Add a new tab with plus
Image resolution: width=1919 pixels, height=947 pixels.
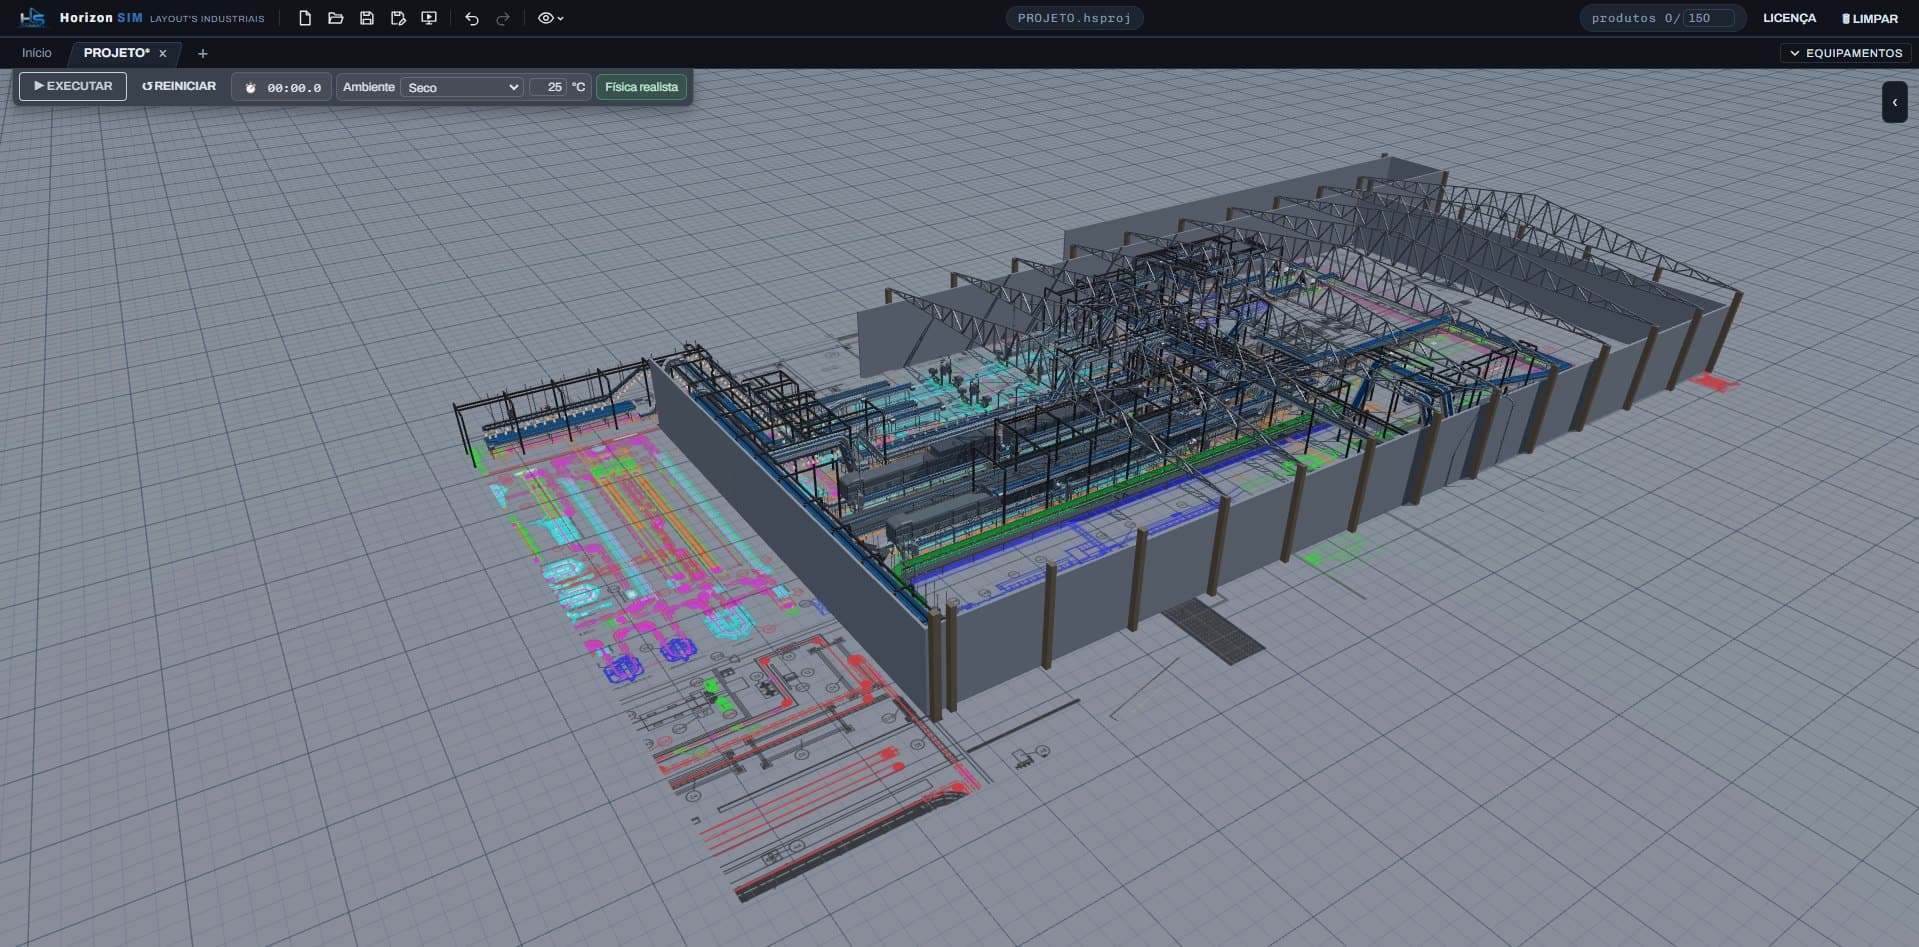[203, 54]
